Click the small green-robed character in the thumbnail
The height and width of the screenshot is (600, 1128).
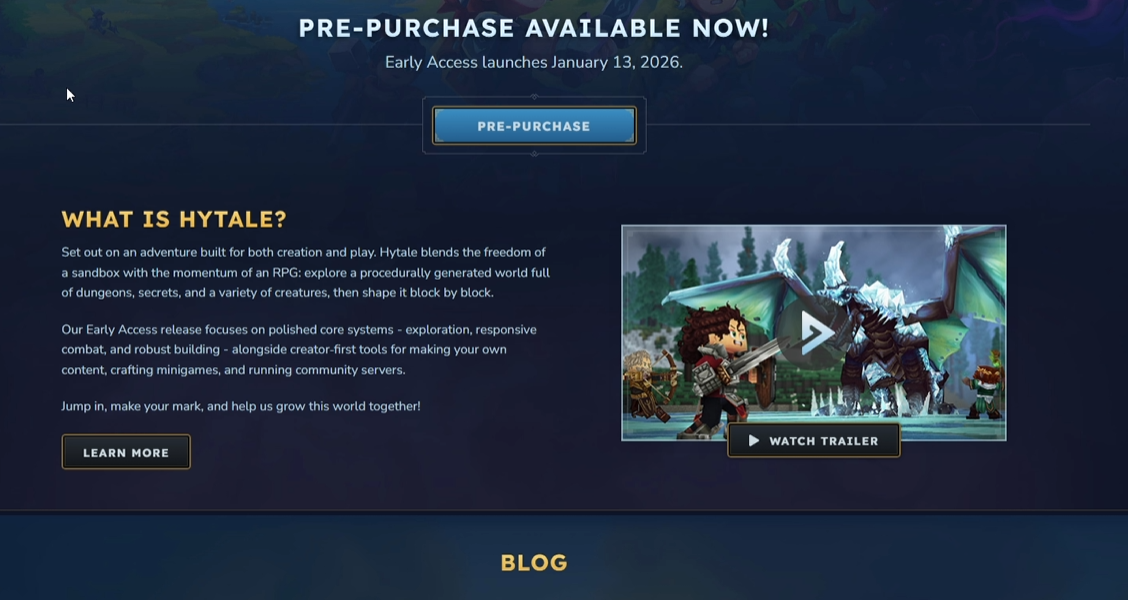(x=984, y=383)
